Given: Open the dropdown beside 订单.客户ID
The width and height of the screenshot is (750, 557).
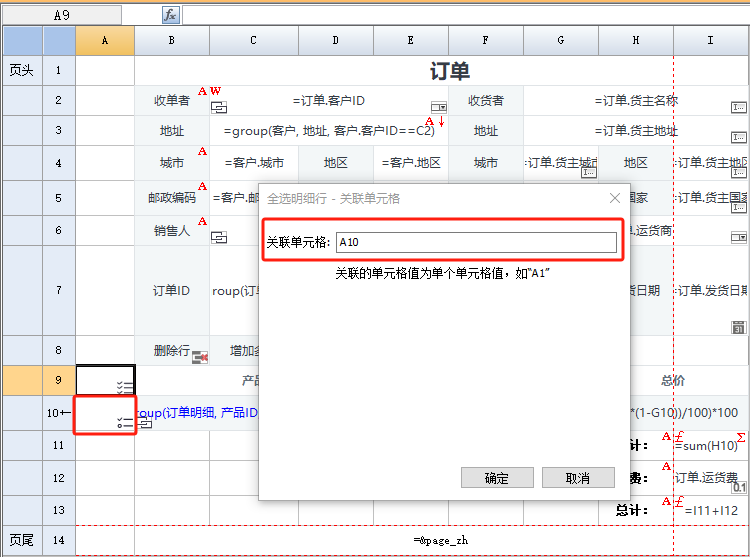Looking at the screenshot, I should click(x=438, y=107).
